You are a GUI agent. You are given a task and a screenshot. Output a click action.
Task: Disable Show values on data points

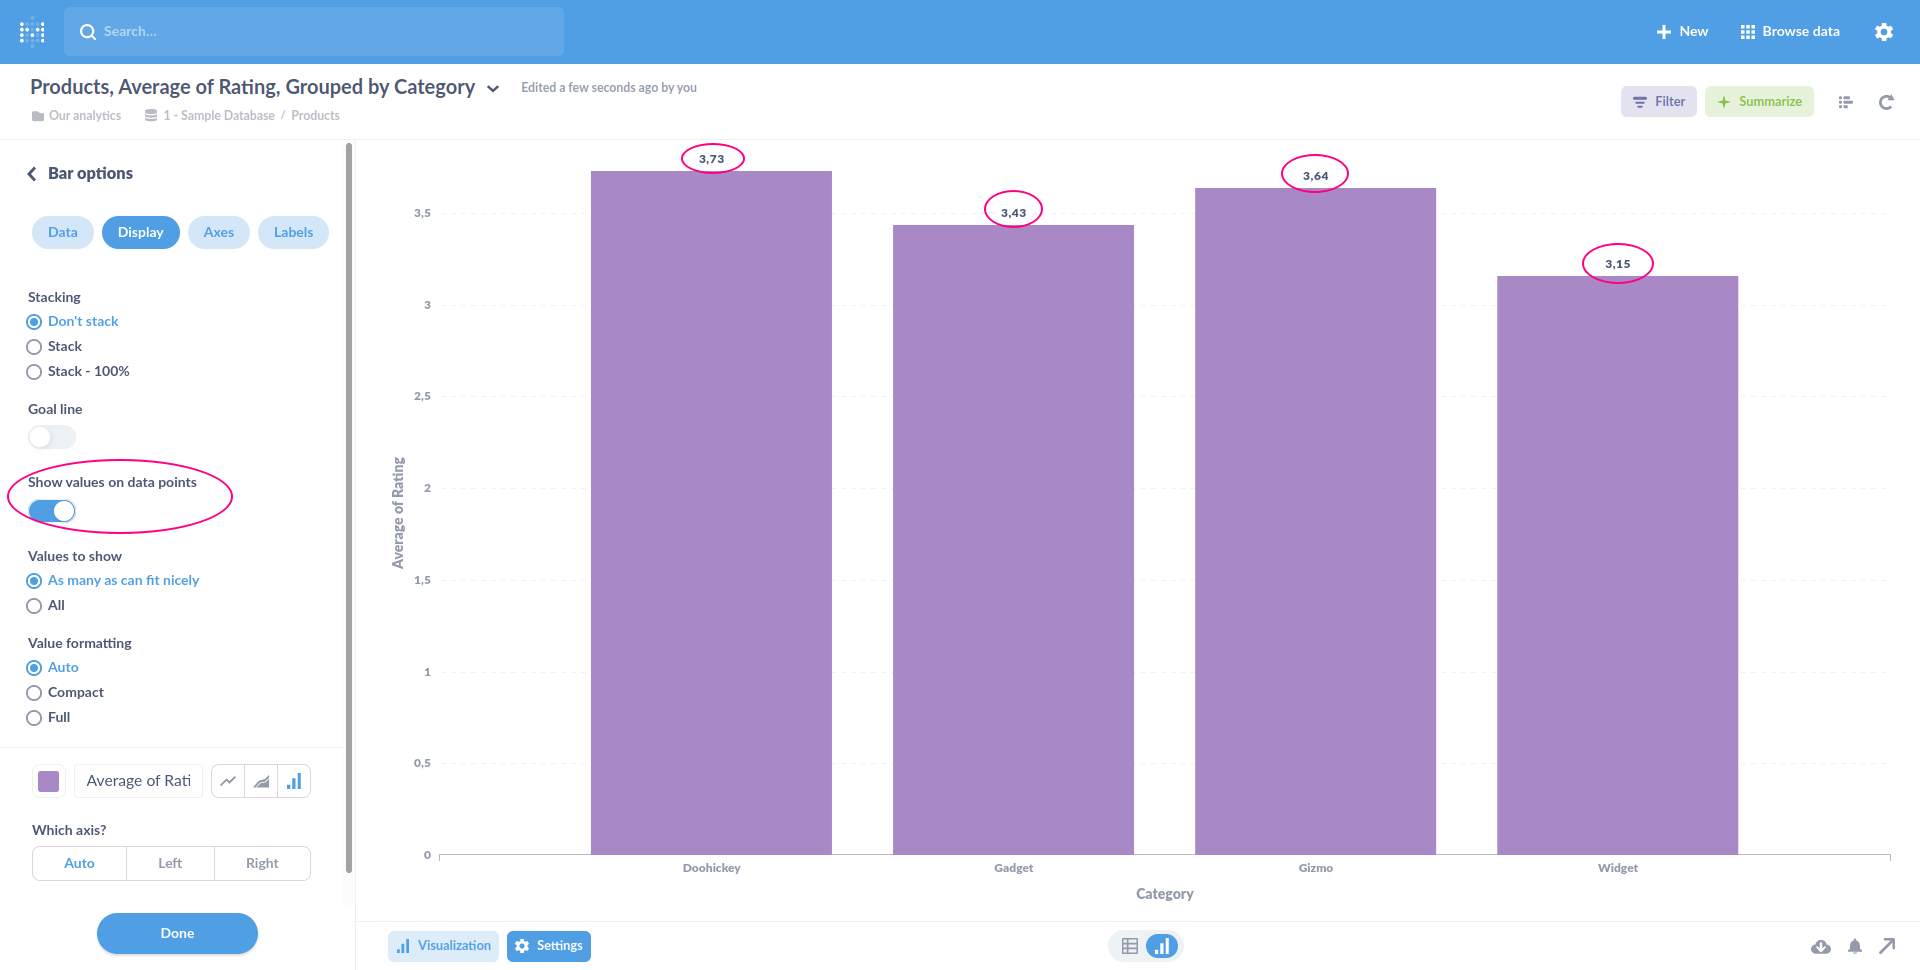pyautogui.click(x=50, y=511)
